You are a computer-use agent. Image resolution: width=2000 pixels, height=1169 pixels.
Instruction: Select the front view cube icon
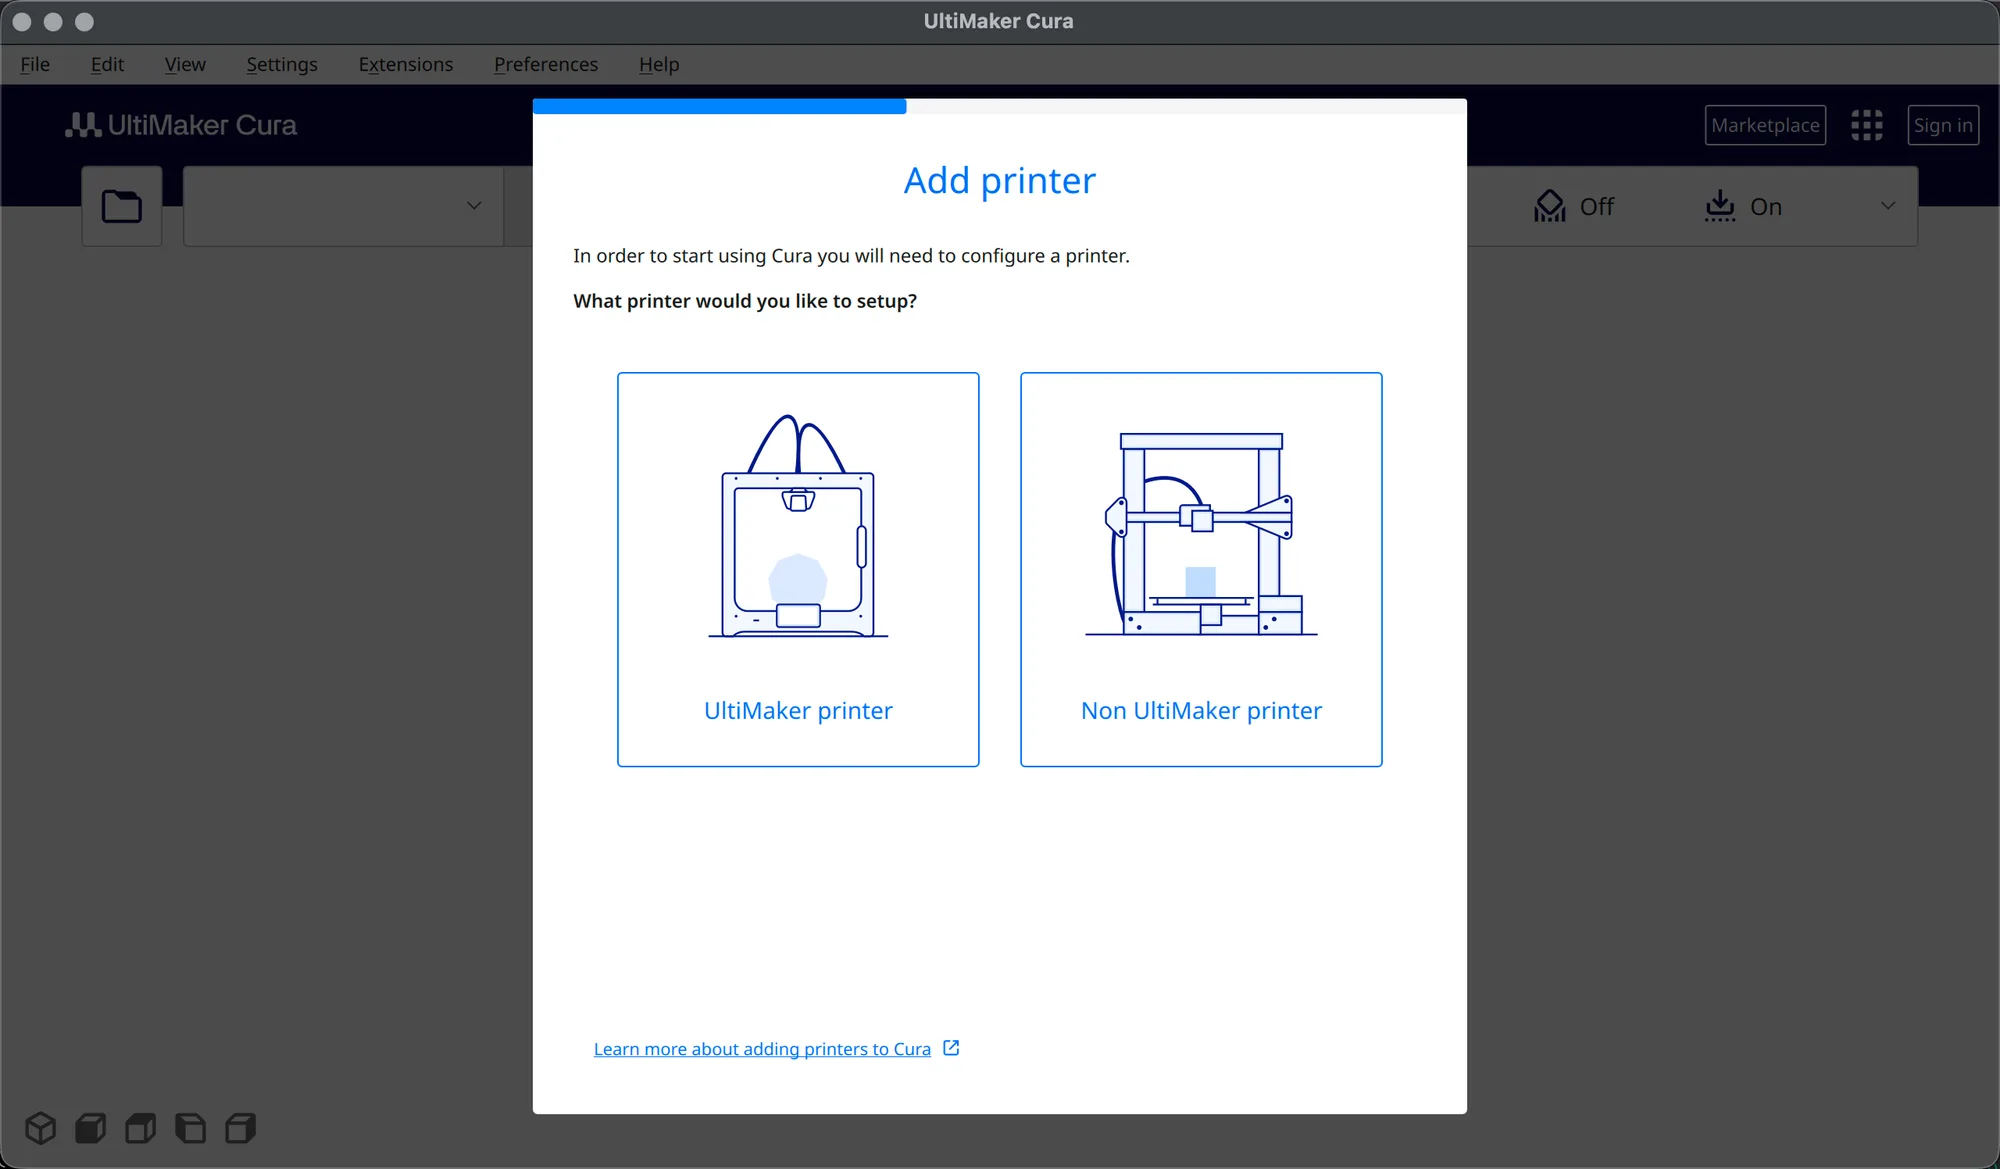pos(91,1128)
